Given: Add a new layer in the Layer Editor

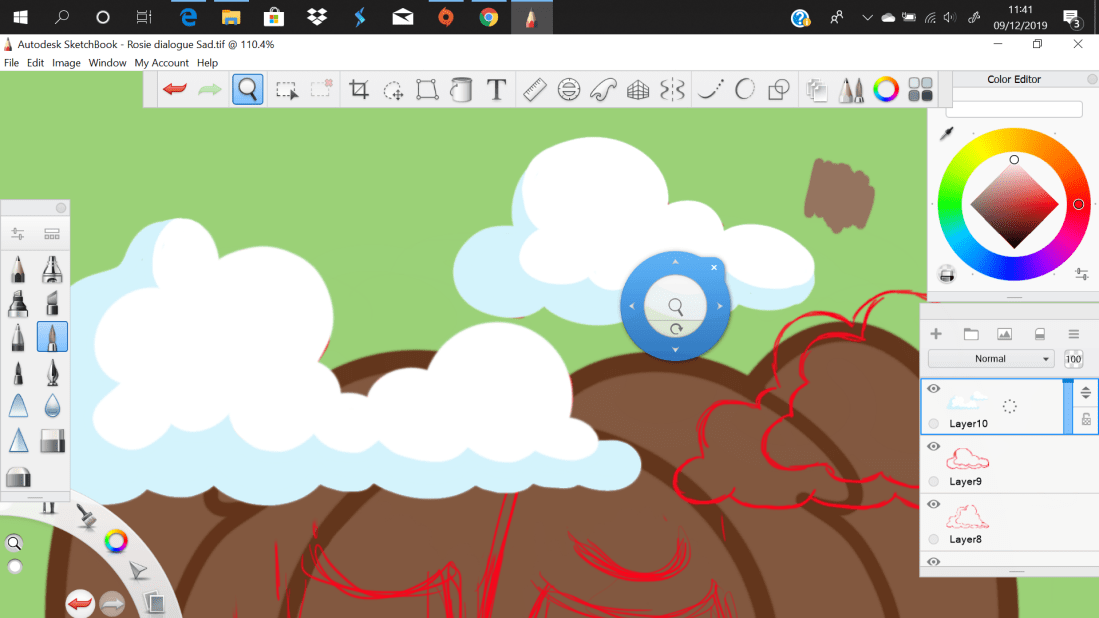Looking at the screenshot, I should coord(936,333).
